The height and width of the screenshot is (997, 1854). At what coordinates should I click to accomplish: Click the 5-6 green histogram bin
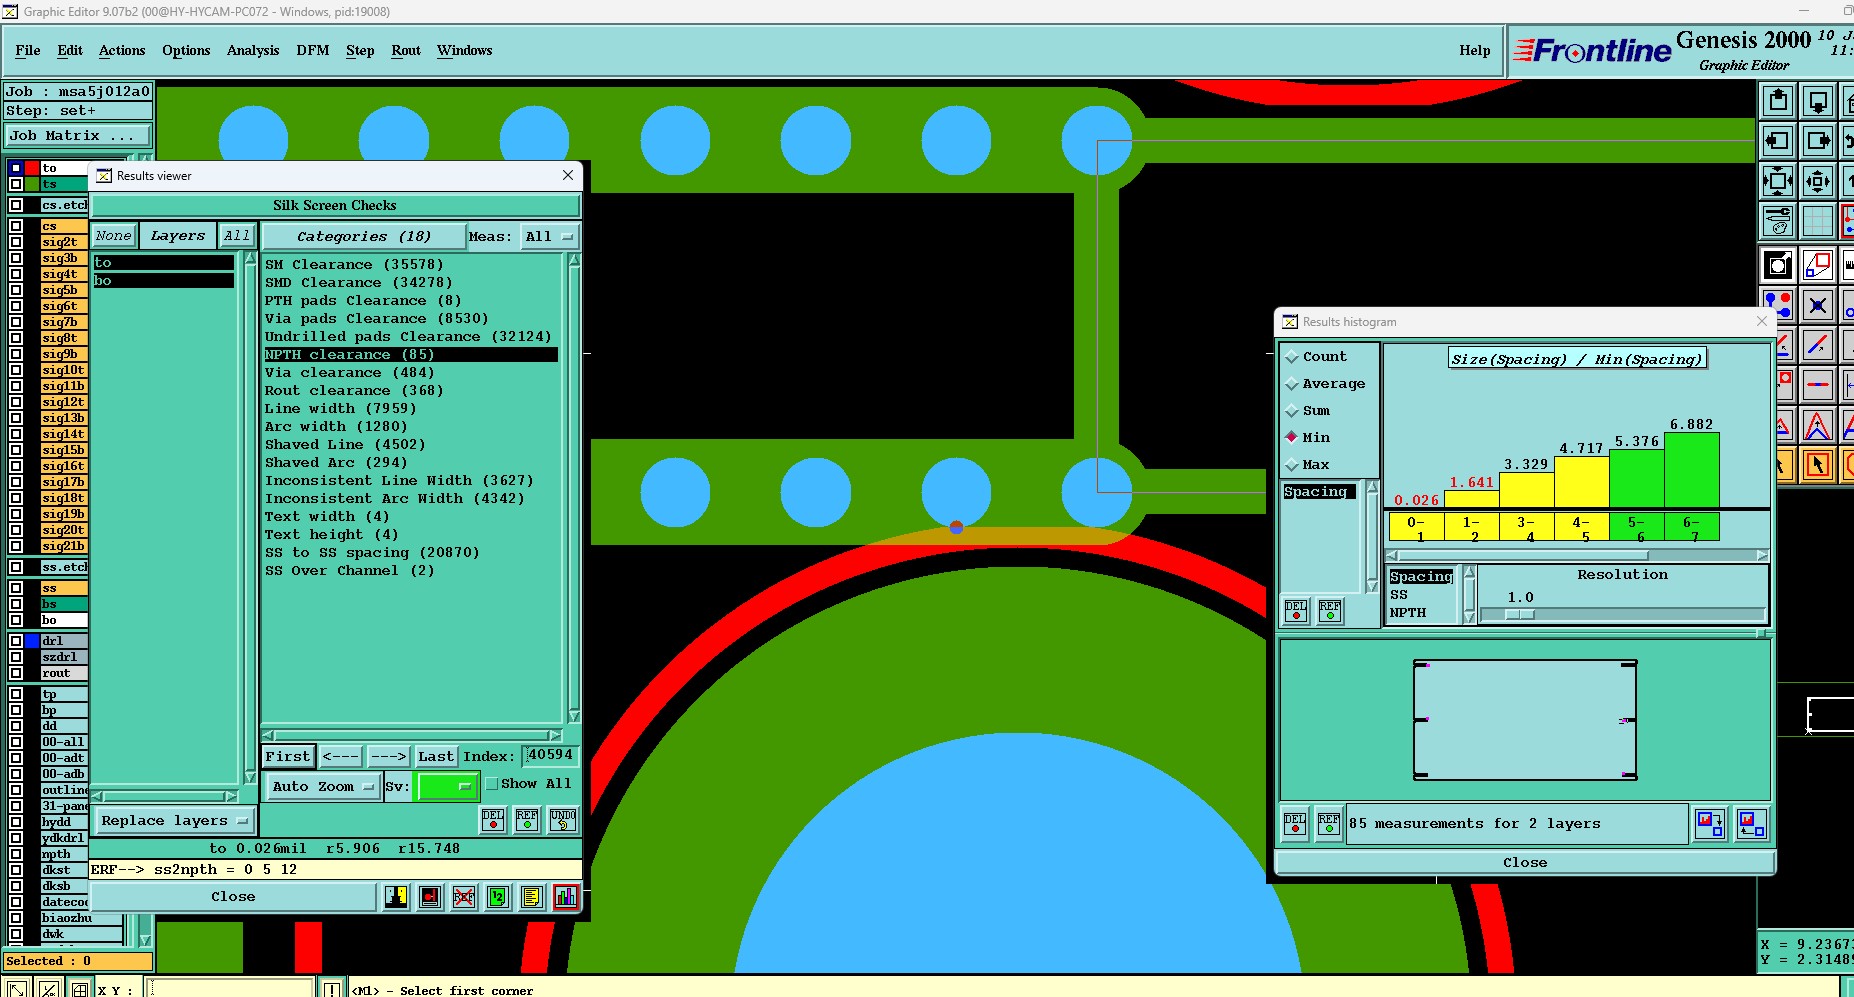pos(1637,528)
